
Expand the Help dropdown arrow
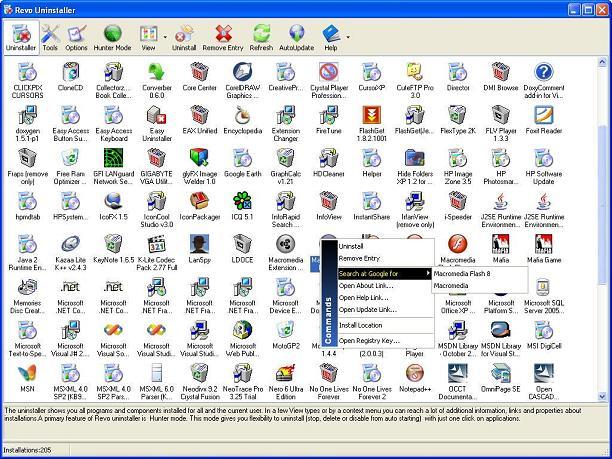[348, 37]
